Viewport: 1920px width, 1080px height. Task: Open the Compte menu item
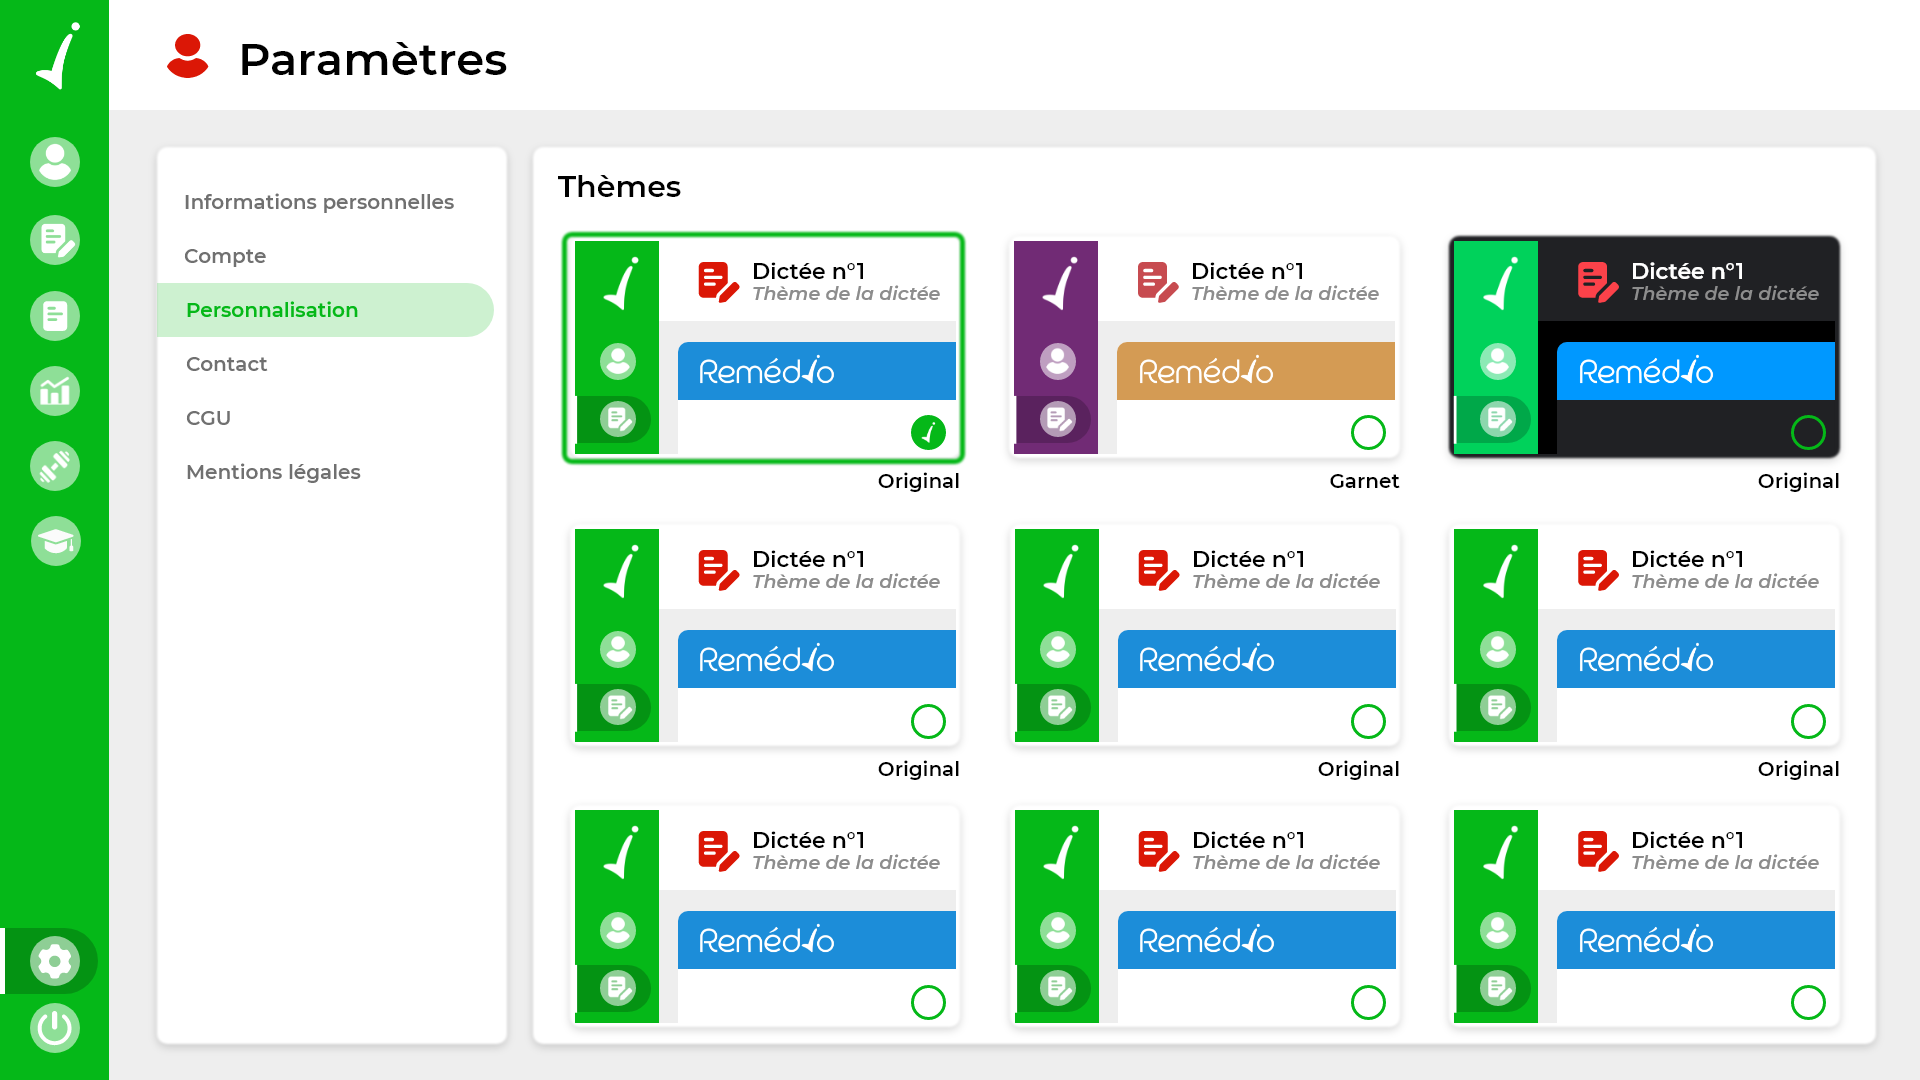tap(225, 256)
